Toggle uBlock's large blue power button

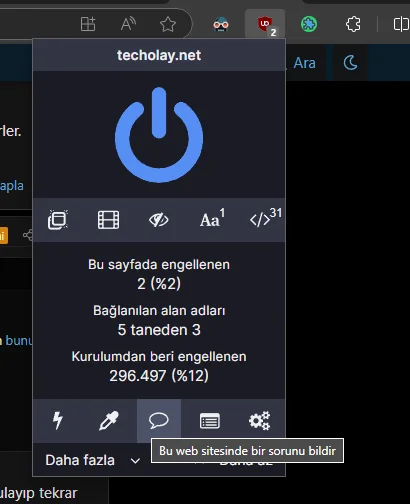click(159, 135)
